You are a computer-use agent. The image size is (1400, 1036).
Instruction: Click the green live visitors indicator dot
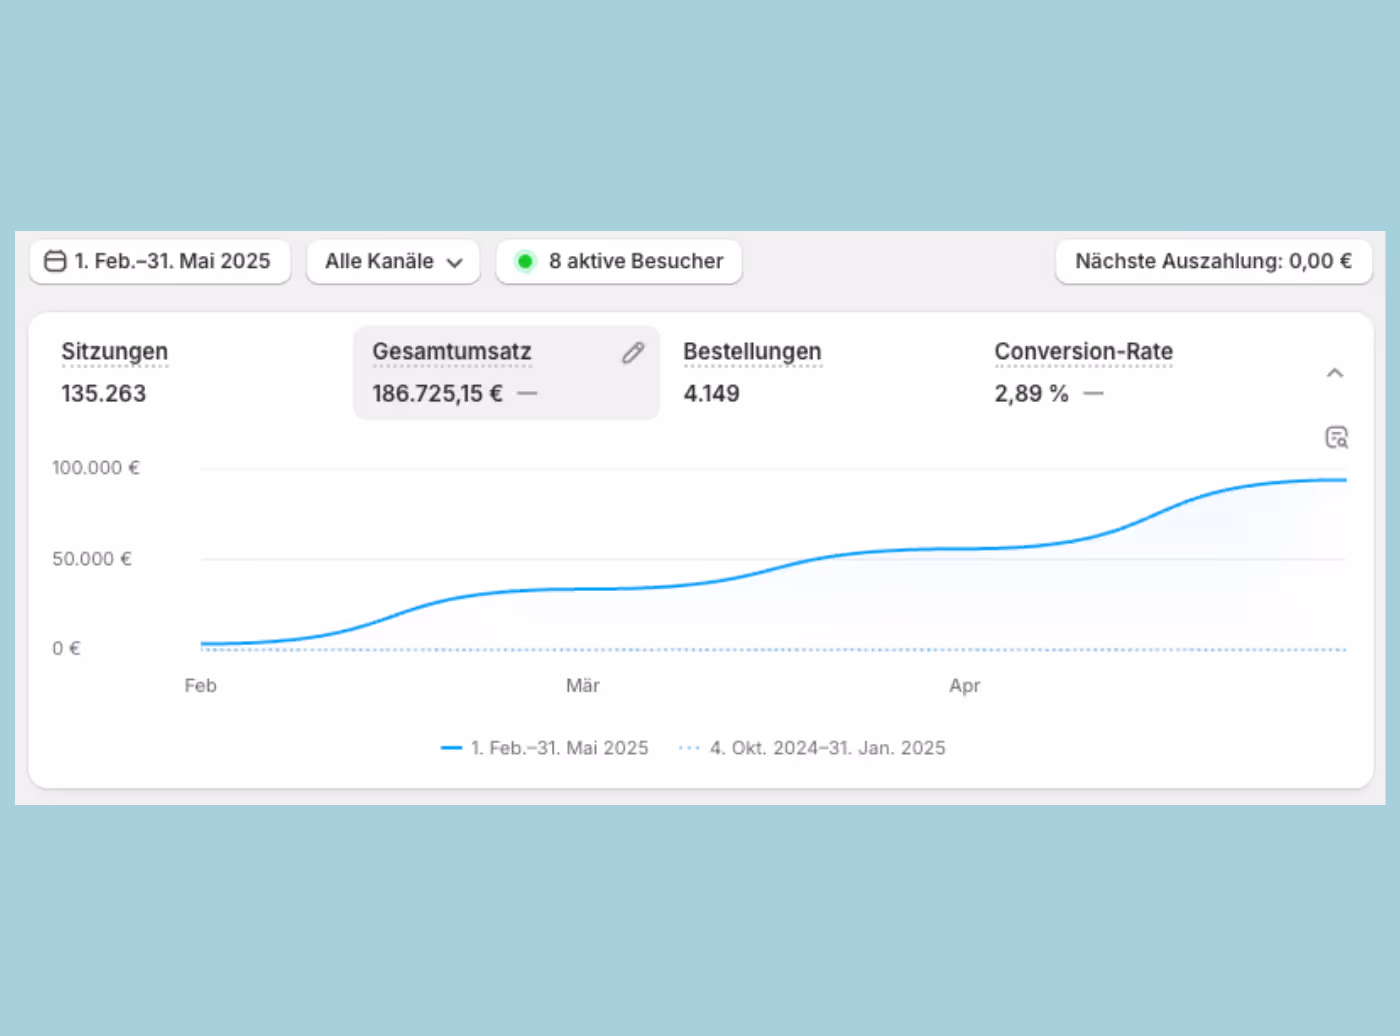click(x=525, y=261)
